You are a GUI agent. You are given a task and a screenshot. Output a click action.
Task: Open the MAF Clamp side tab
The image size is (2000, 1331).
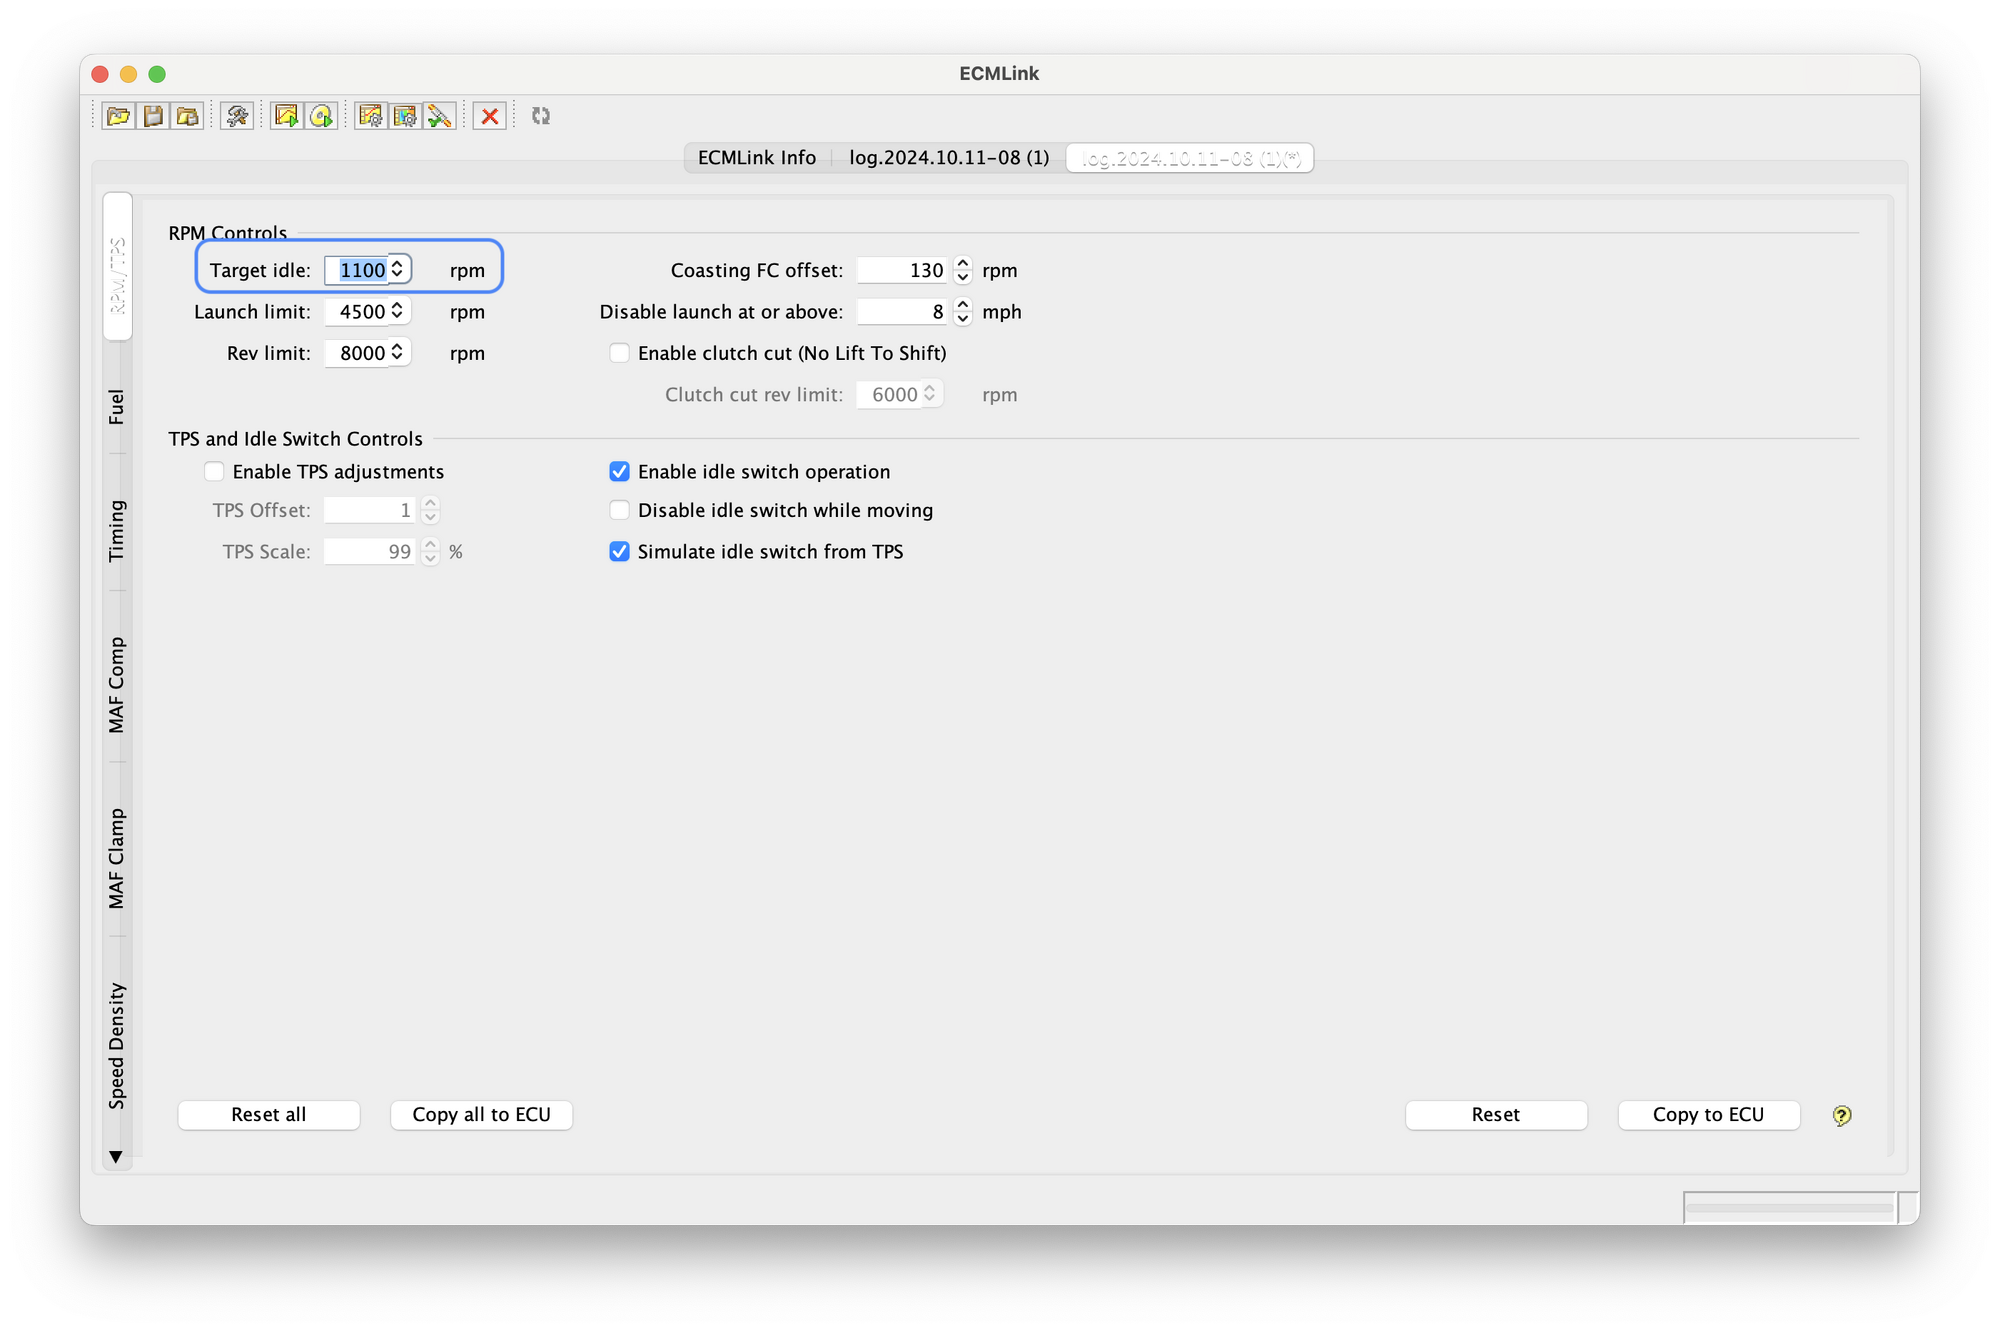point(117,858)
